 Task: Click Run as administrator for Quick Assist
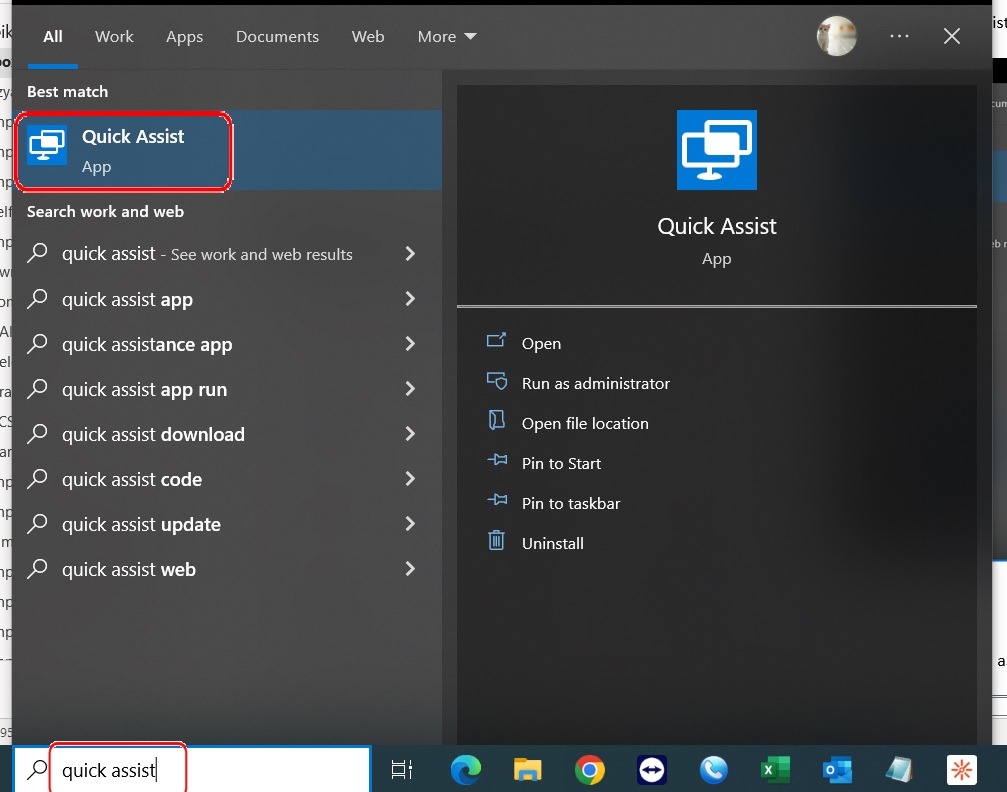coord(595,383)
